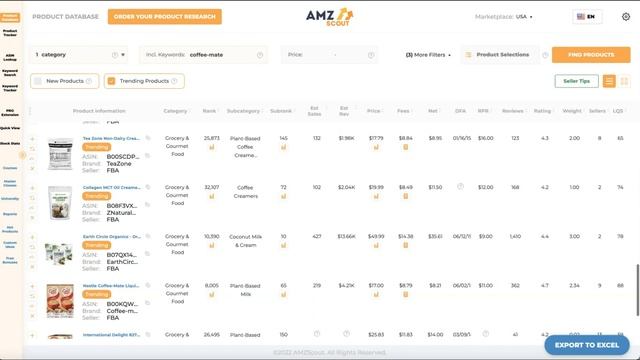This screenshot has width=640, height=360.
Task: Open price history chart for Collagen $19.99
Action: [376, 196]
